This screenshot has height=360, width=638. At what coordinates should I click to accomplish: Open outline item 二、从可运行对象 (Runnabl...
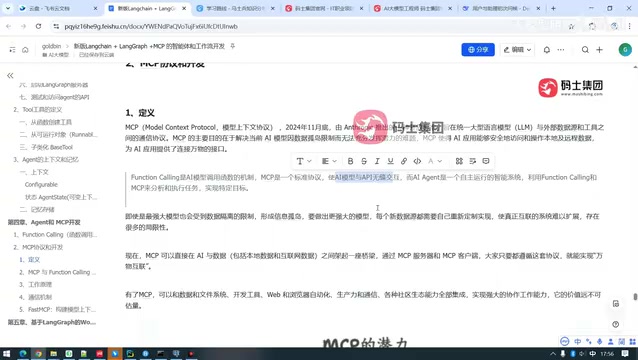point(59,135)
